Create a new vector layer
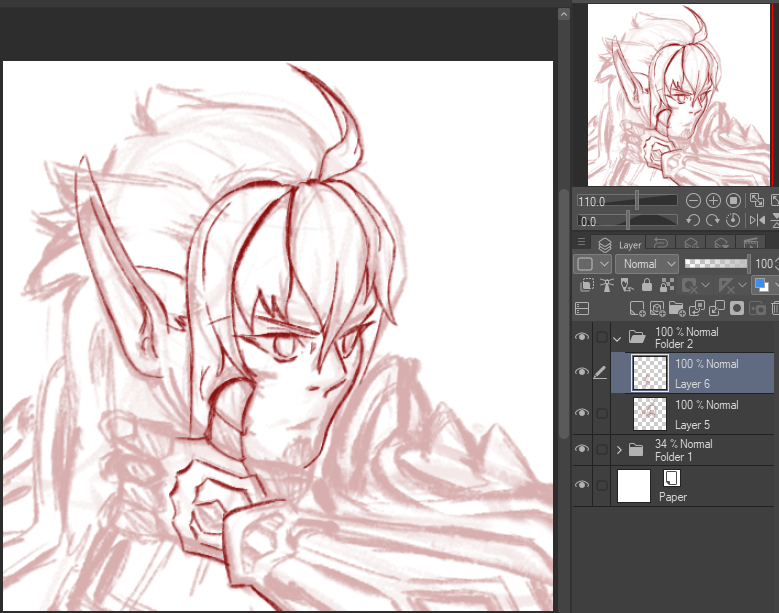779x613 pixels. tap(657, 309)
